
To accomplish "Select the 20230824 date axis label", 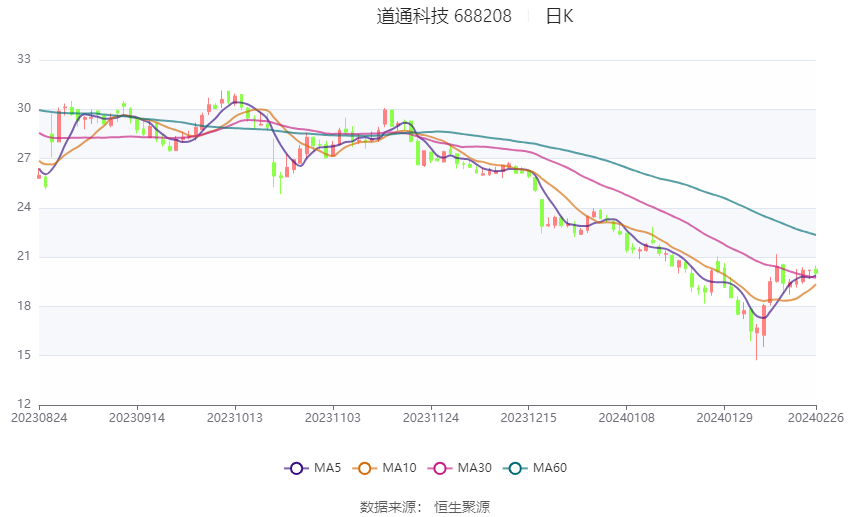I will [x=39, y=418].
